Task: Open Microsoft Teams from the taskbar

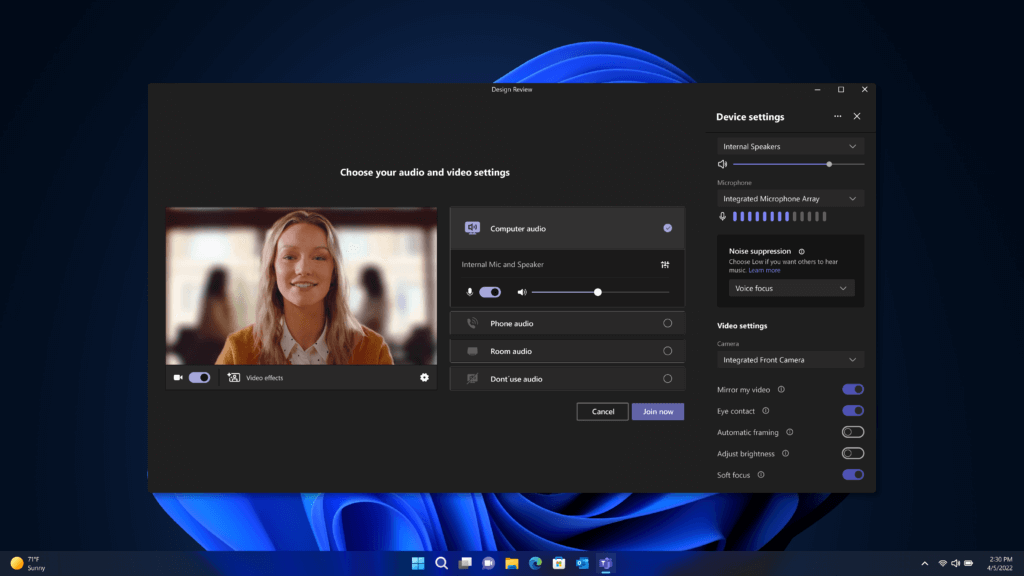Action: click(x=604, y=563)
